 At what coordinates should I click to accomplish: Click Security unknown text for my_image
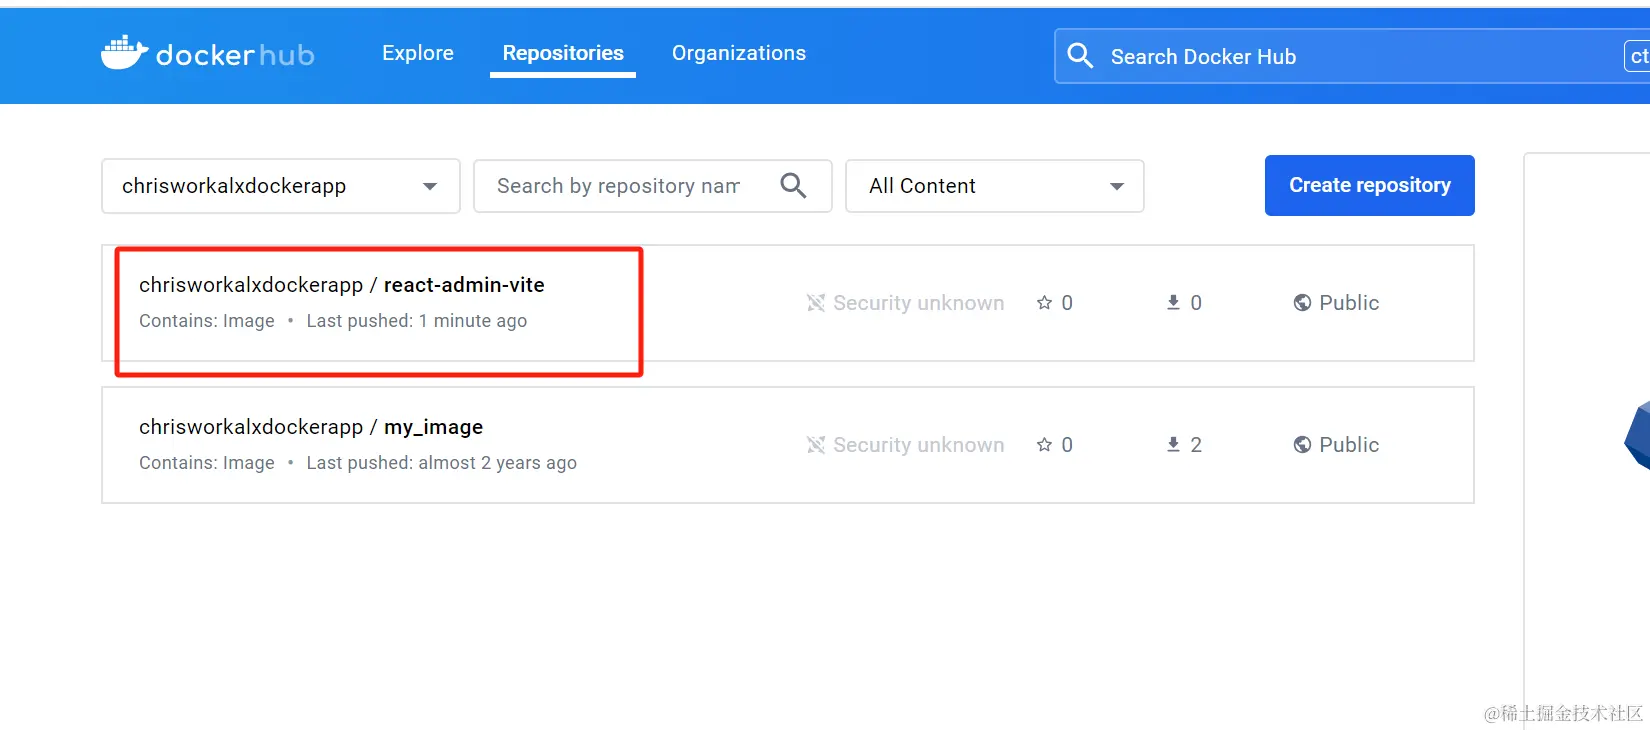919,444
